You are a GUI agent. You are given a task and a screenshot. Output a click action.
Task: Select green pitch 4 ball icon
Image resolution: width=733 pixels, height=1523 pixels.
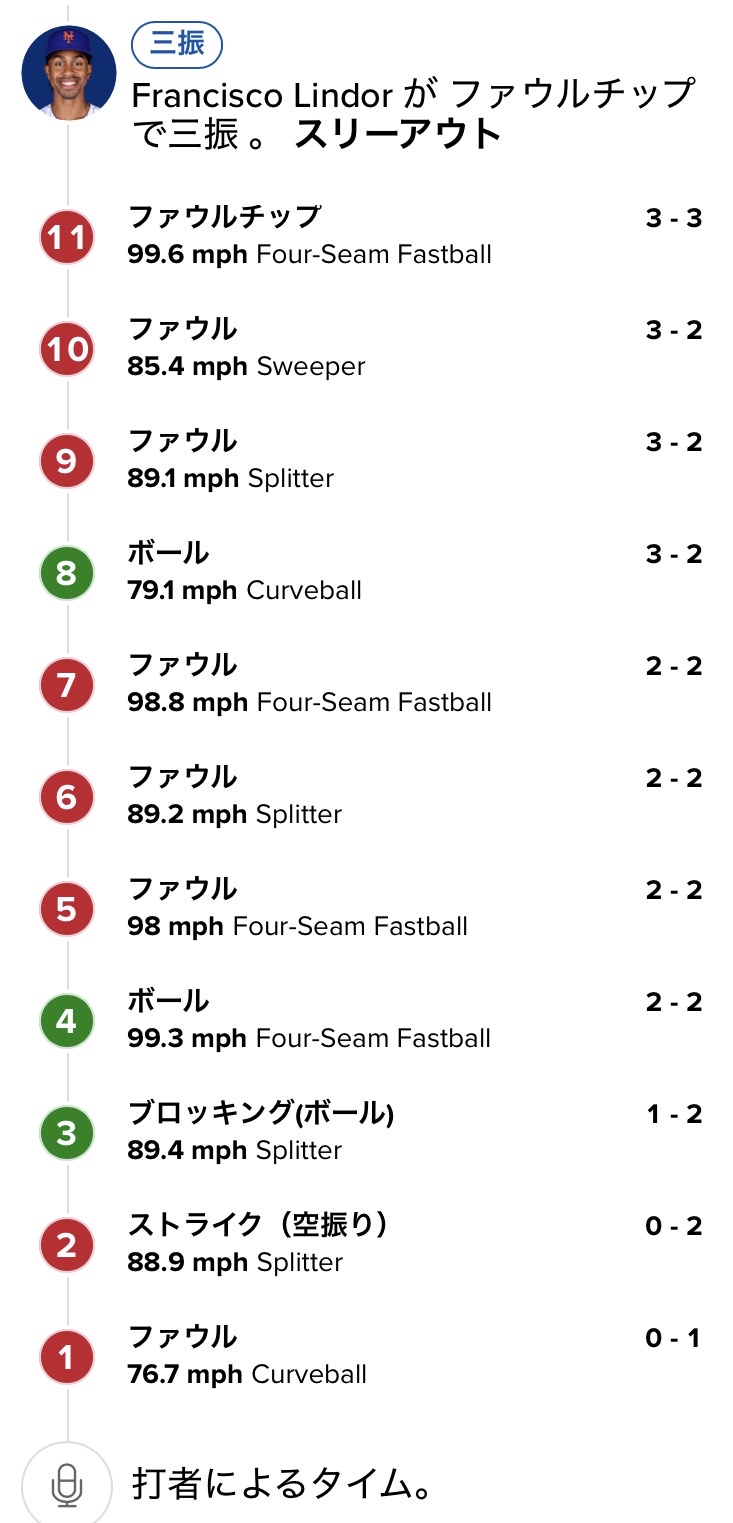click(x=67, y=1022)
